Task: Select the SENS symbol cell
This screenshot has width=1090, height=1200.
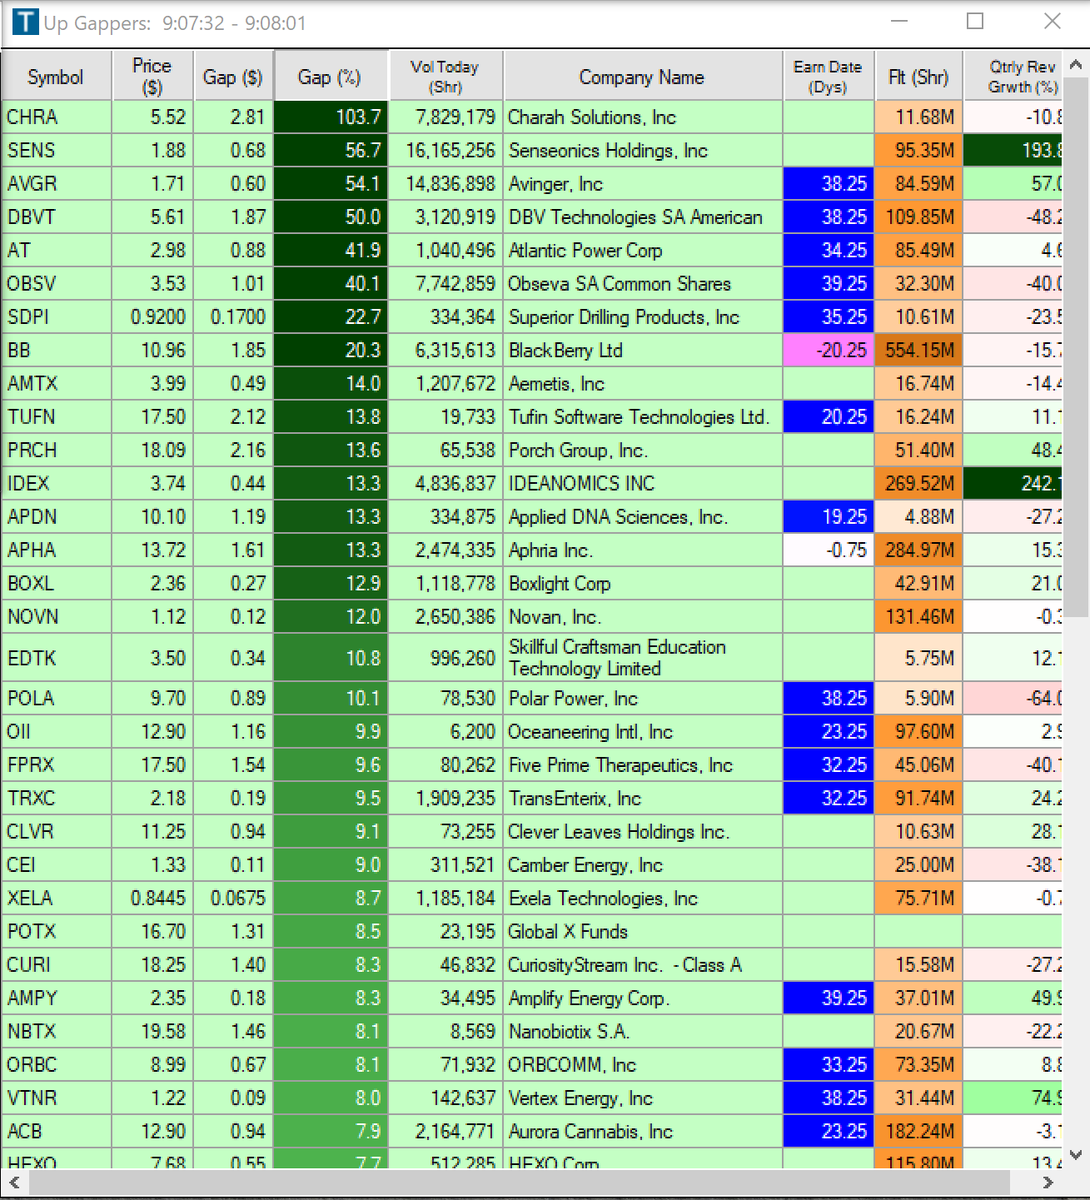Action: coord(57,150)
